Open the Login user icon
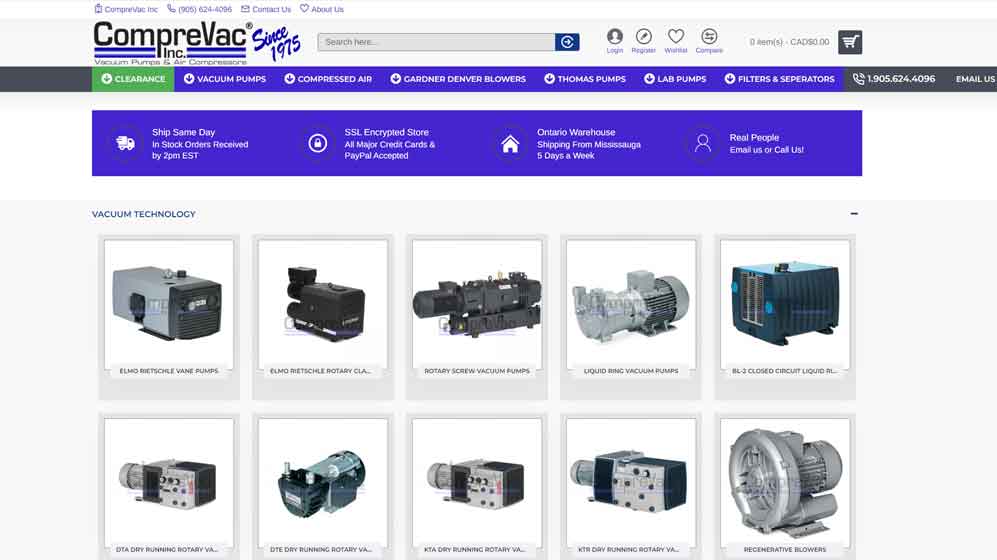 click(x=614, y=37)
